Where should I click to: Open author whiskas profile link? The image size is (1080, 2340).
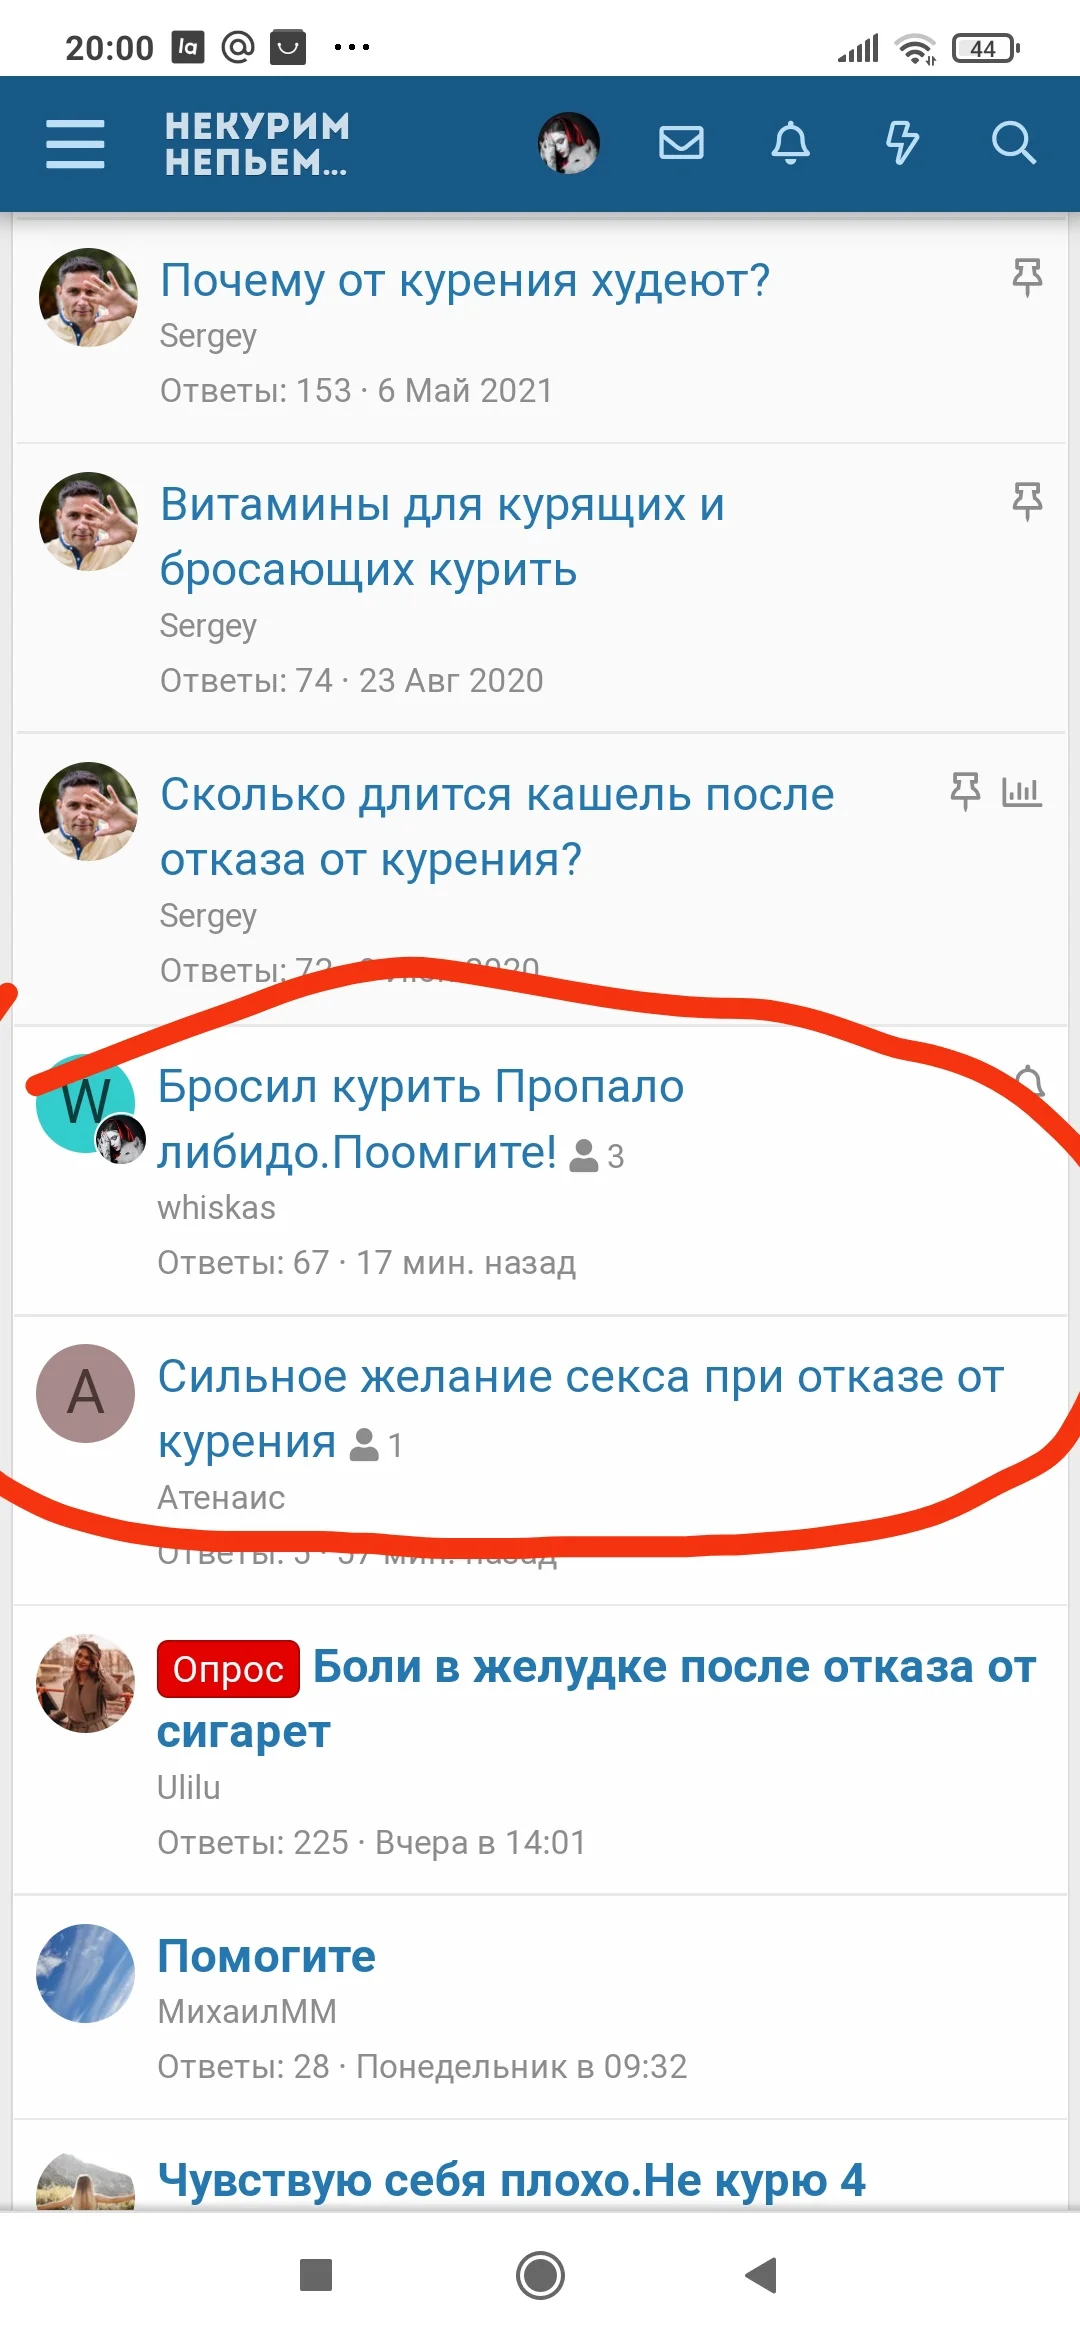click(x=216, y=1208)
